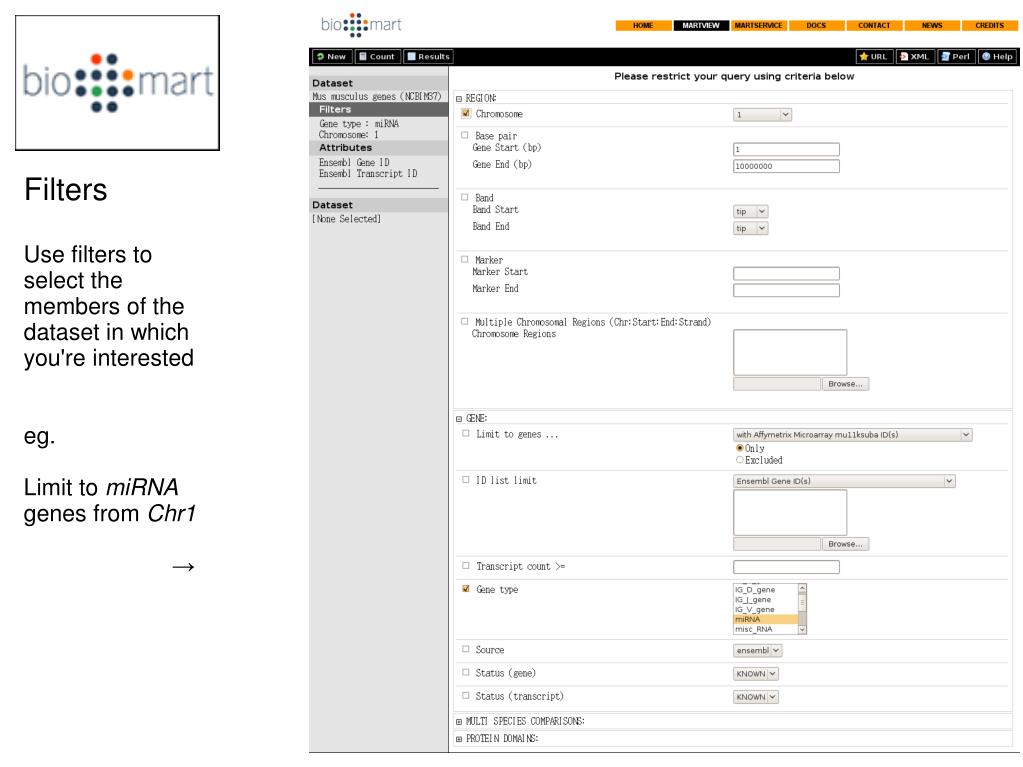Open the Source ensembl dropdown
Viewport: 1023px width, 767px height.
click(x=757, y=651)
